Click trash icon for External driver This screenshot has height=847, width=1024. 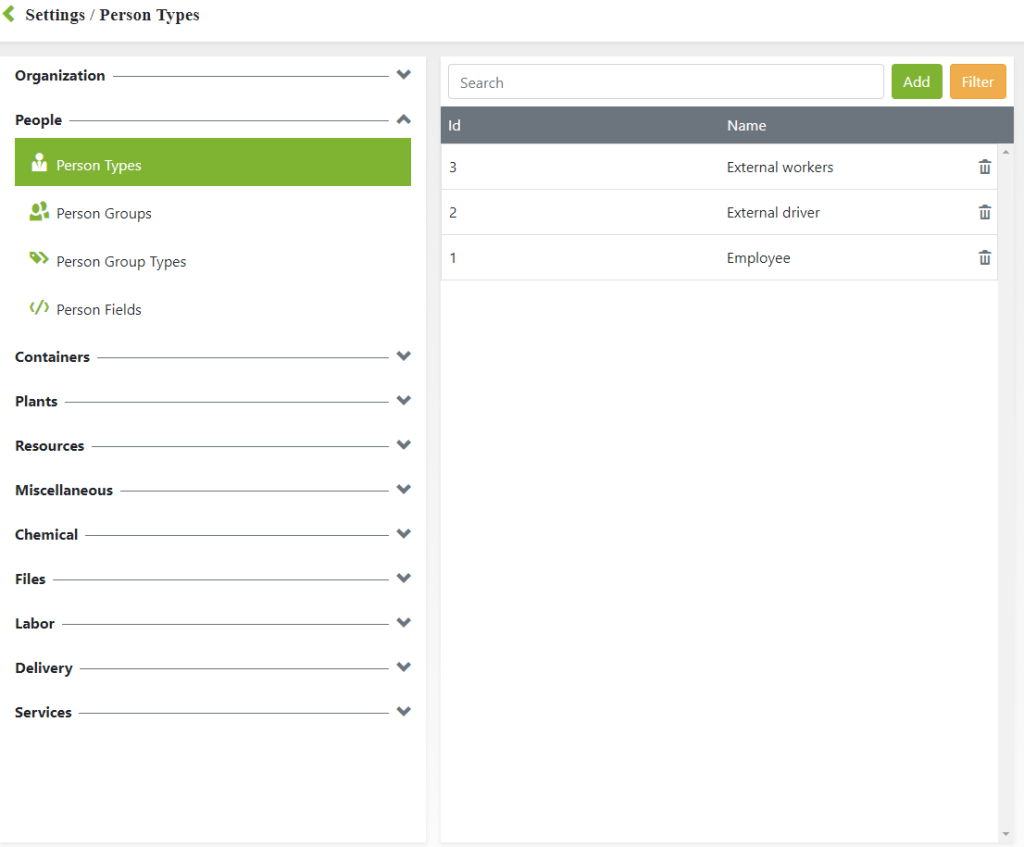[984, 212]
